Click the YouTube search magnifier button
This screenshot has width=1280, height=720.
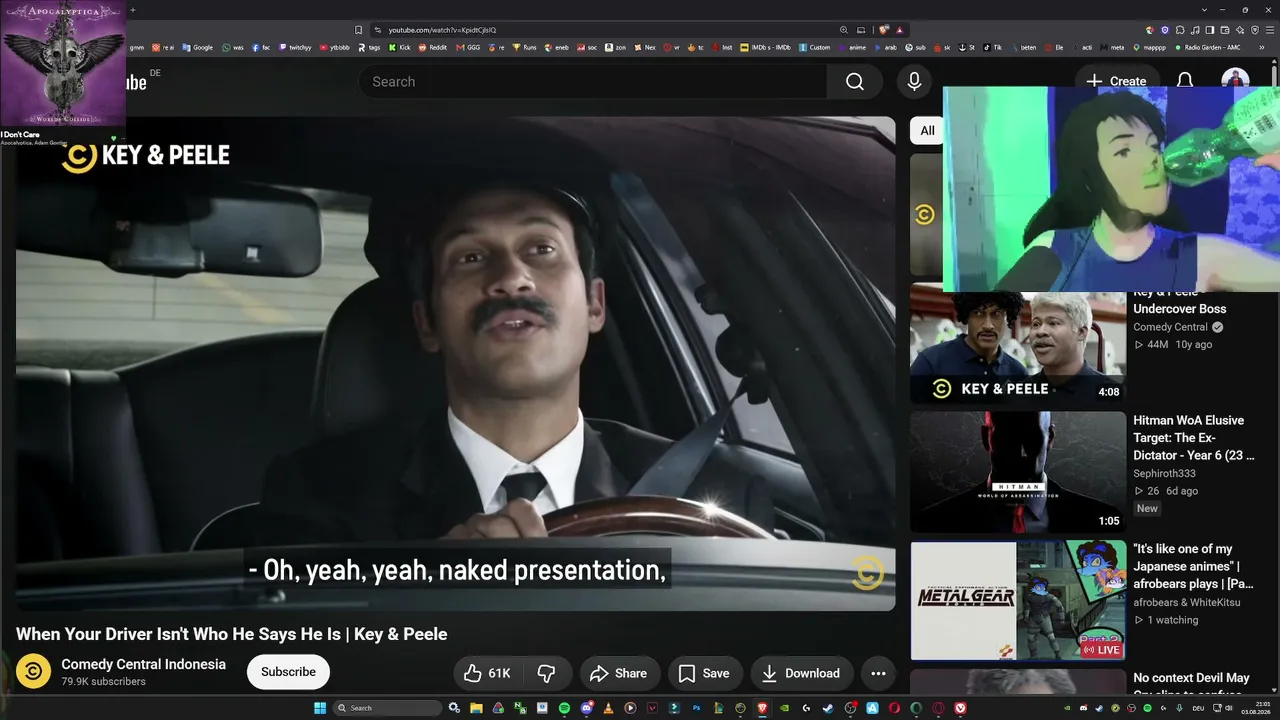pyautogui.click(x=854, y=82)
